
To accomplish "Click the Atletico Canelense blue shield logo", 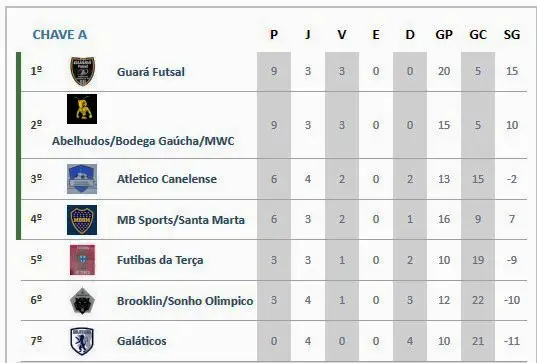I will coord(82,179).
